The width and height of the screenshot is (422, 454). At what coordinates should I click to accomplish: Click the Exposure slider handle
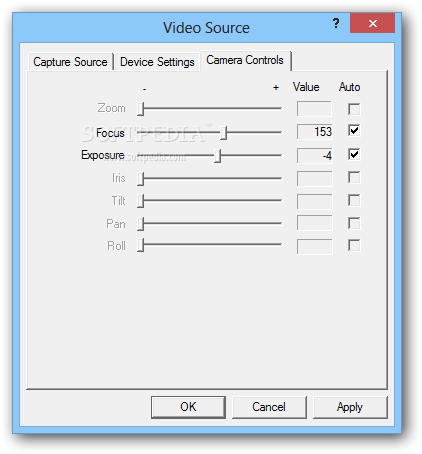point(217,156)
